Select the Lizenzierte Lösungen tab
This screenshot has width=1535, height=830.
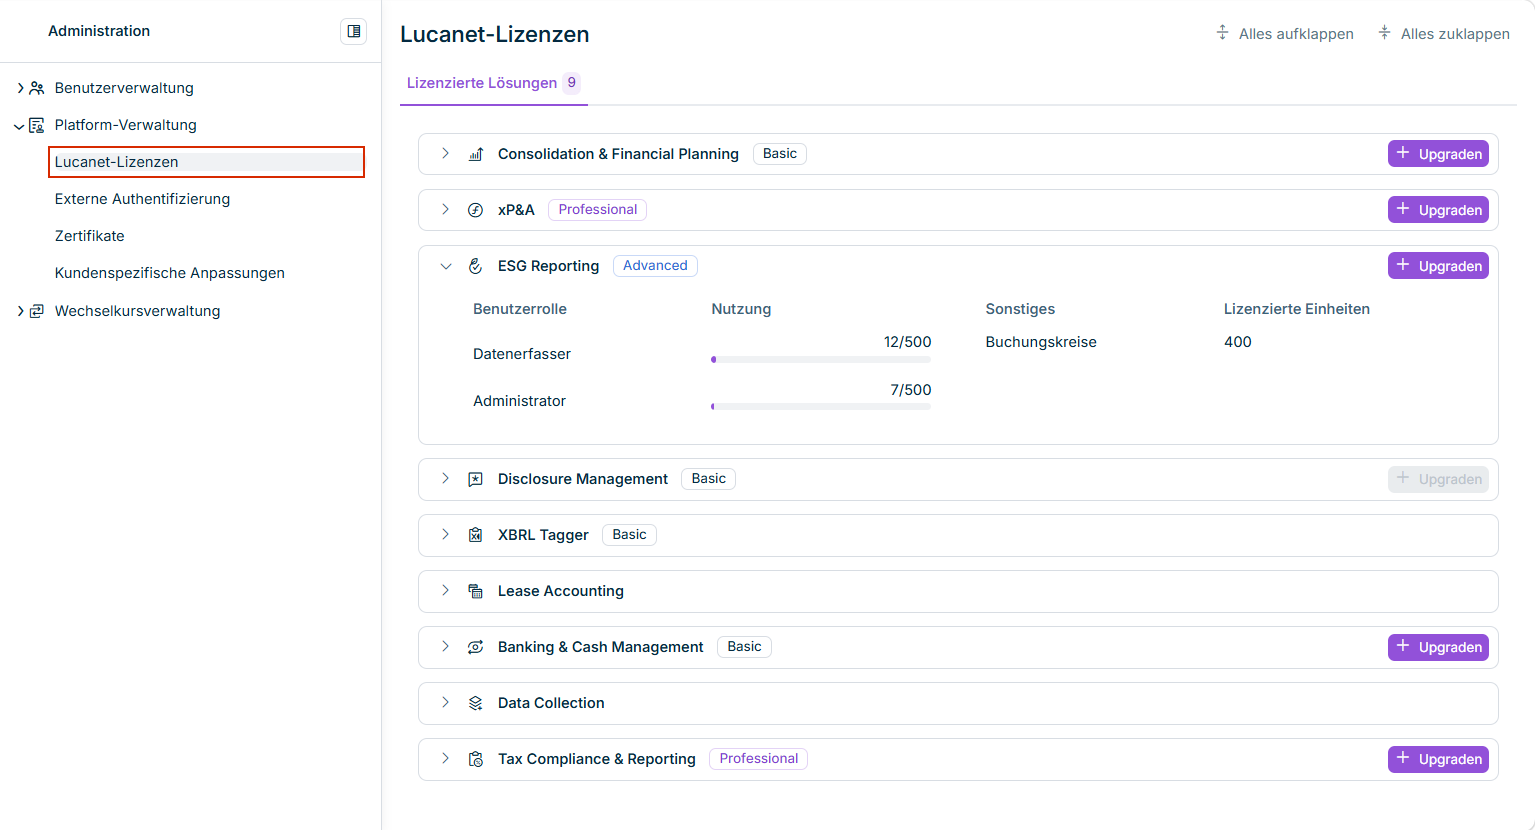click(x=493, y=83)
